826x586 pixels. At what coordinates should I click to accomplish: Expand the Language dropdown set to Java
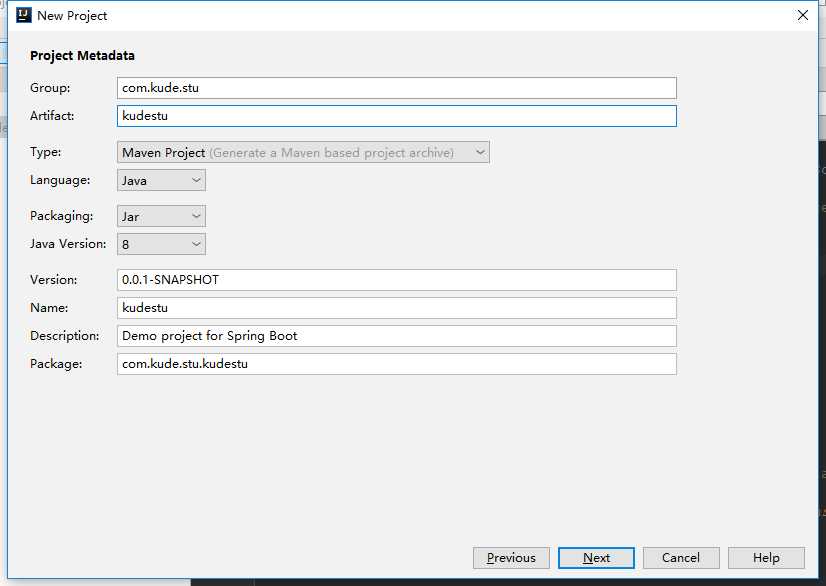162,180
